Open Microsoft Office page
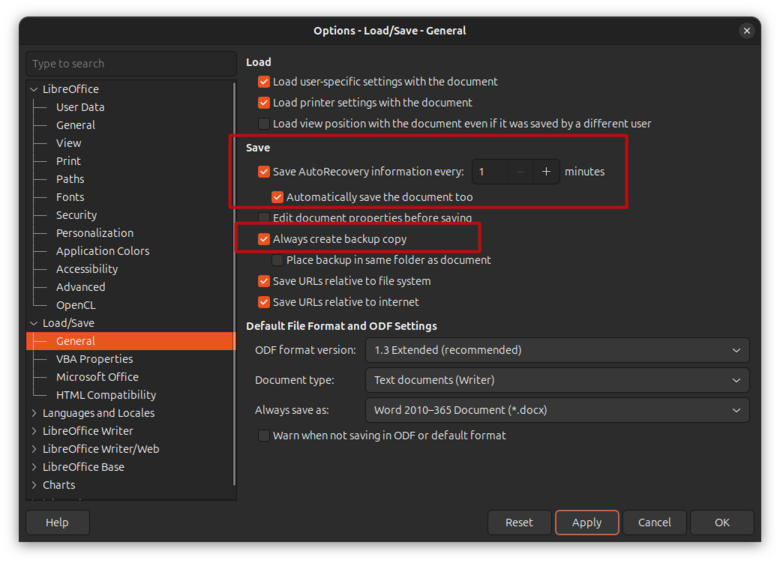 (x=97, y=377)
